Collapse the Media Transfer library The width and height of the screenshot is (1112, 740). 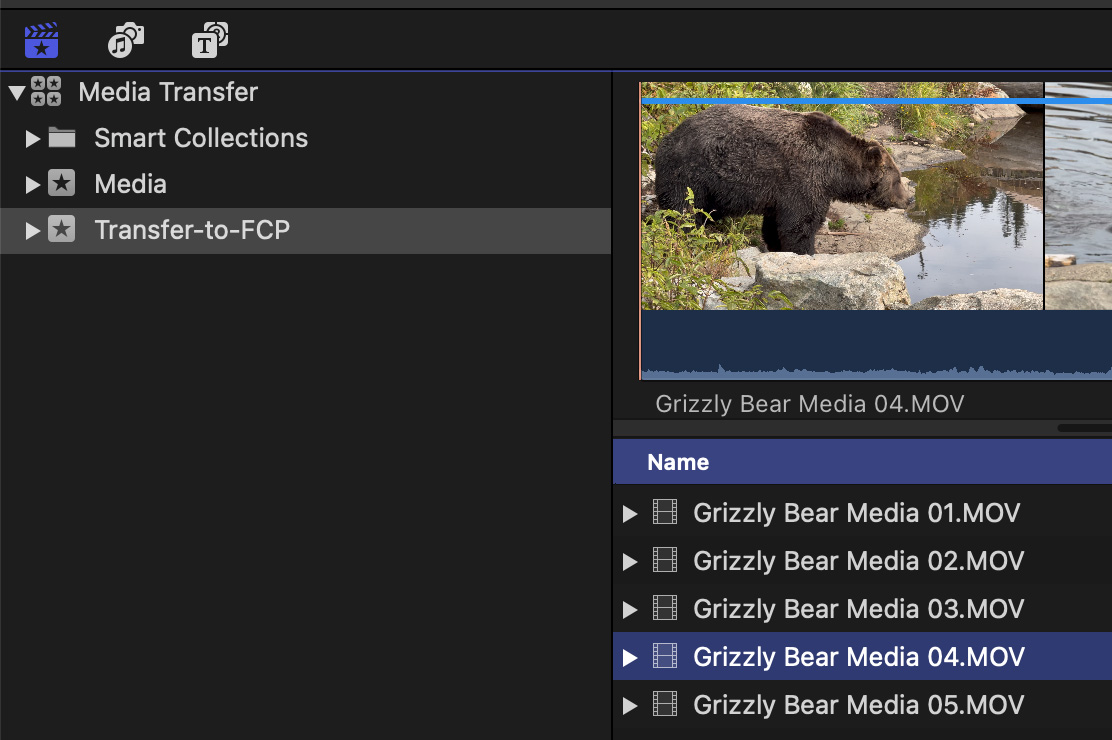pos(16,92)
